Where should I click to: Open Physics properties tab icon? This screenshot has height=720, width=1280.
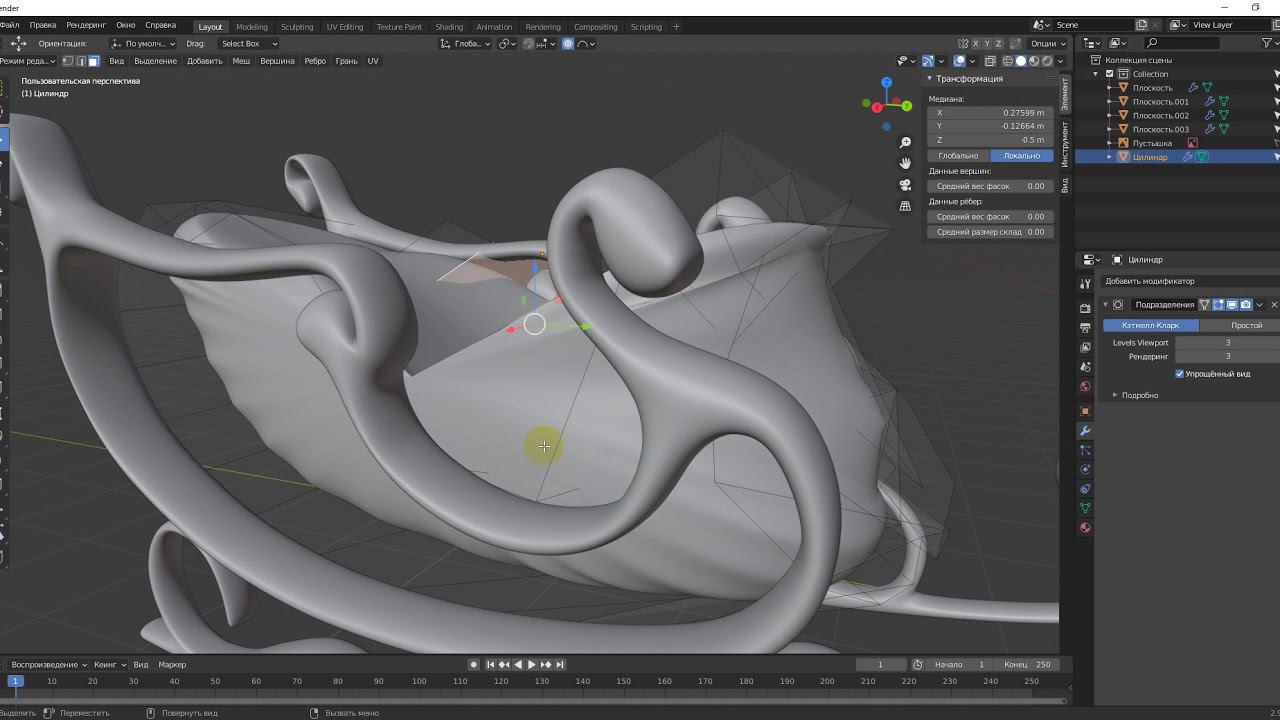(1085, 469)
